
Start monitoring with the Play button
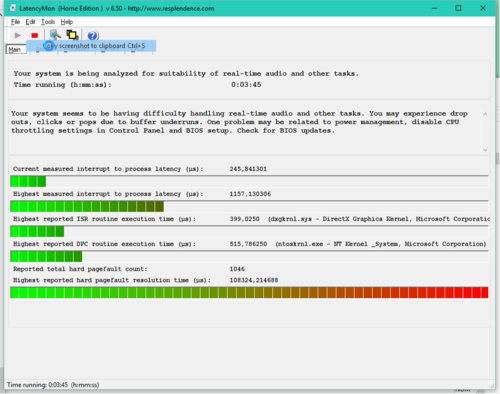pos(18,35)
